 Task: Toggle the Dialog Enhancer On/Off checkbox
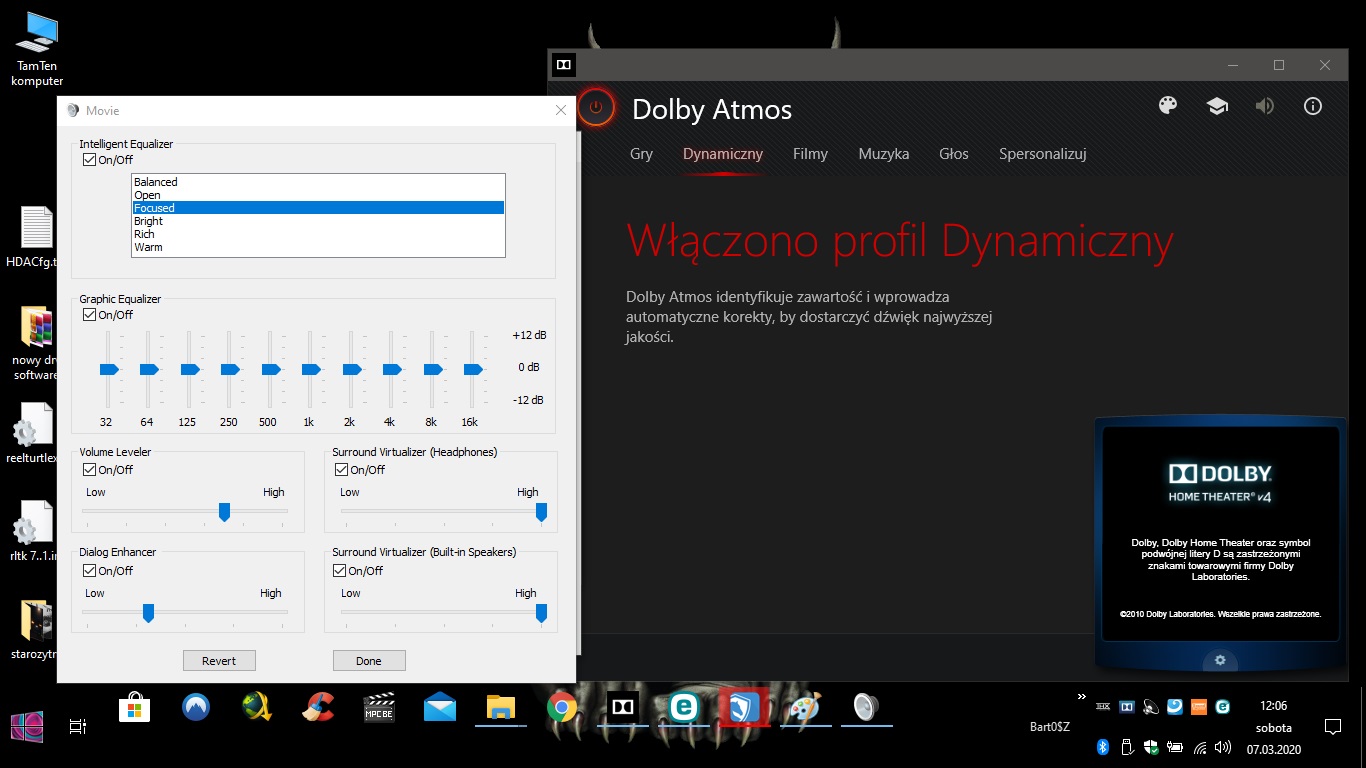[90, 571]
